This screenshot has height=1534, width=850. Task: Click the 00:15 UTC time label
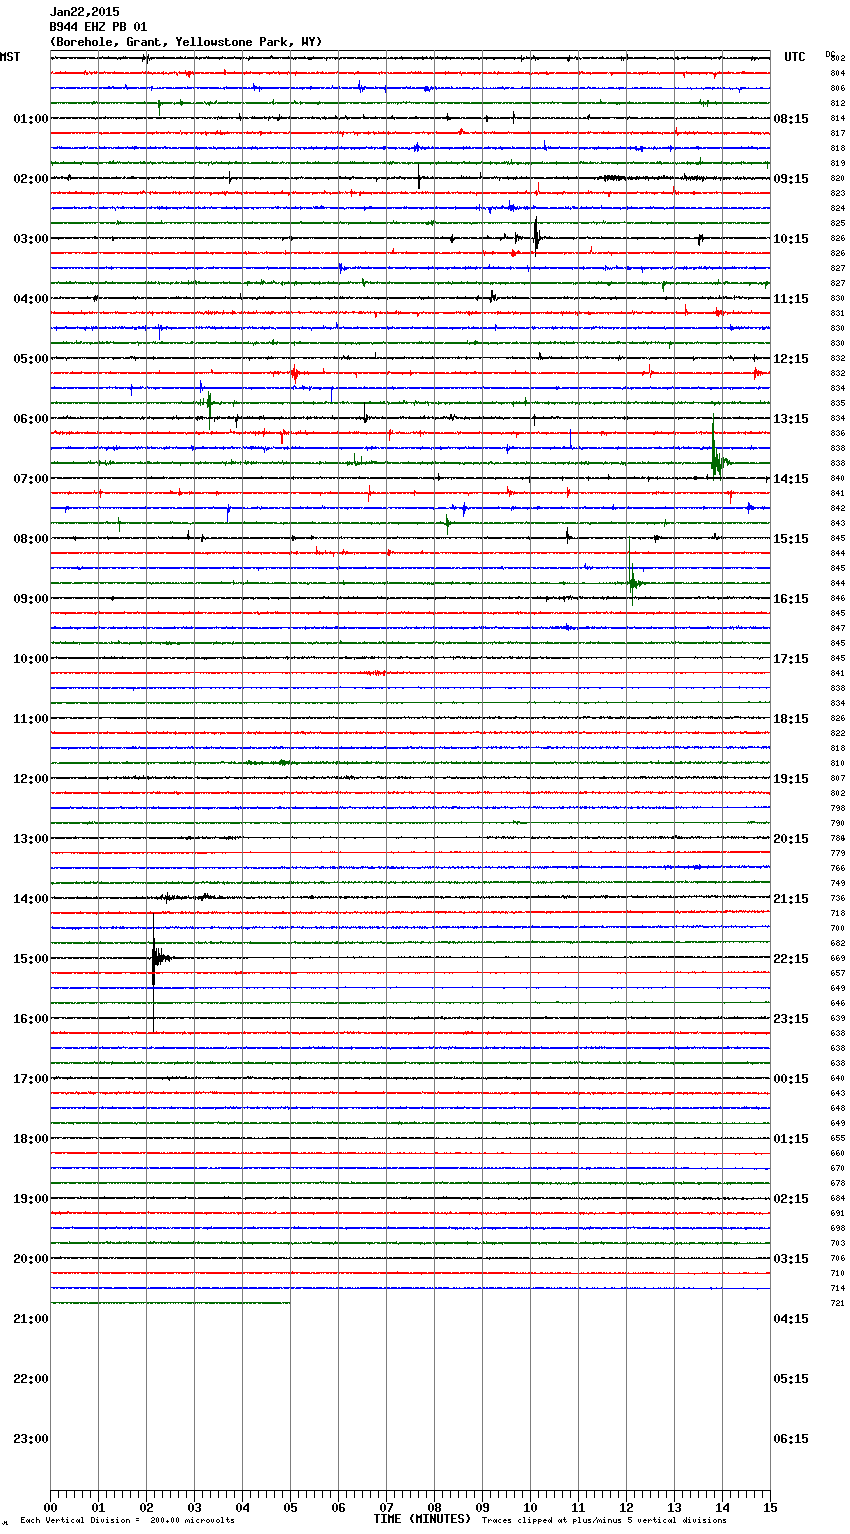[x=791, y=1079]
